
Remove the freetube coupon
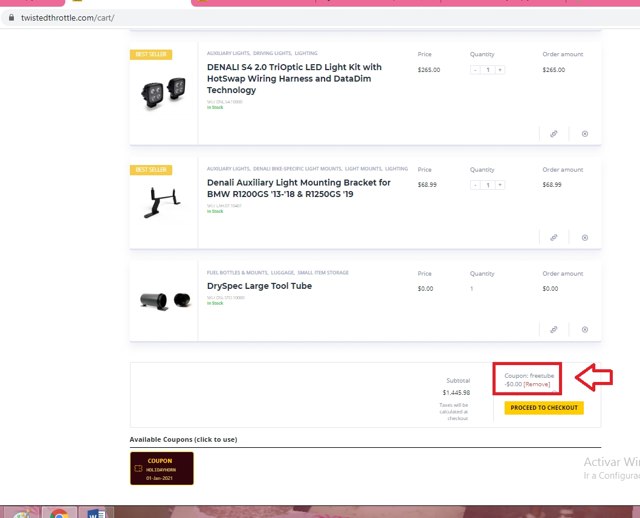pos(537,384)
